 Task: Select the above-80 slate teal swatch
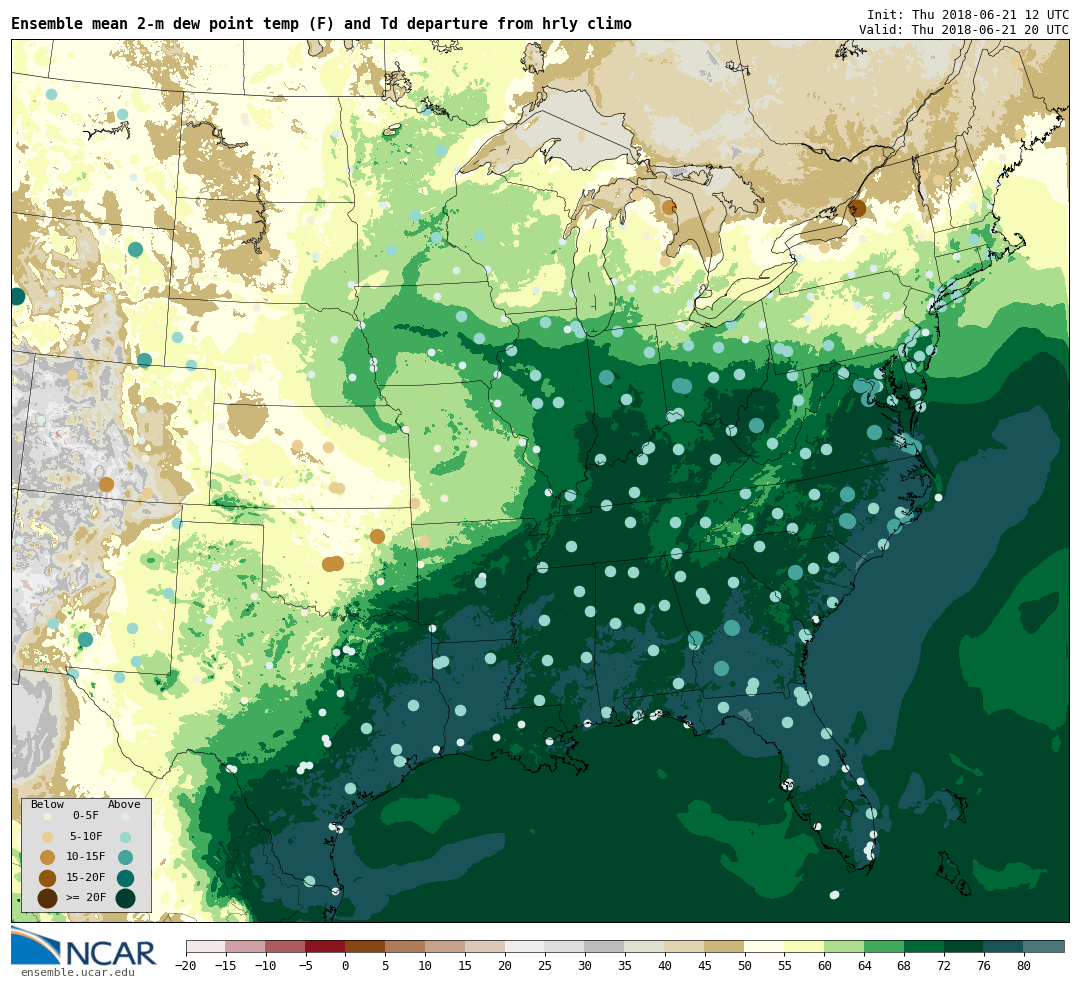[x=1044, y=946]
